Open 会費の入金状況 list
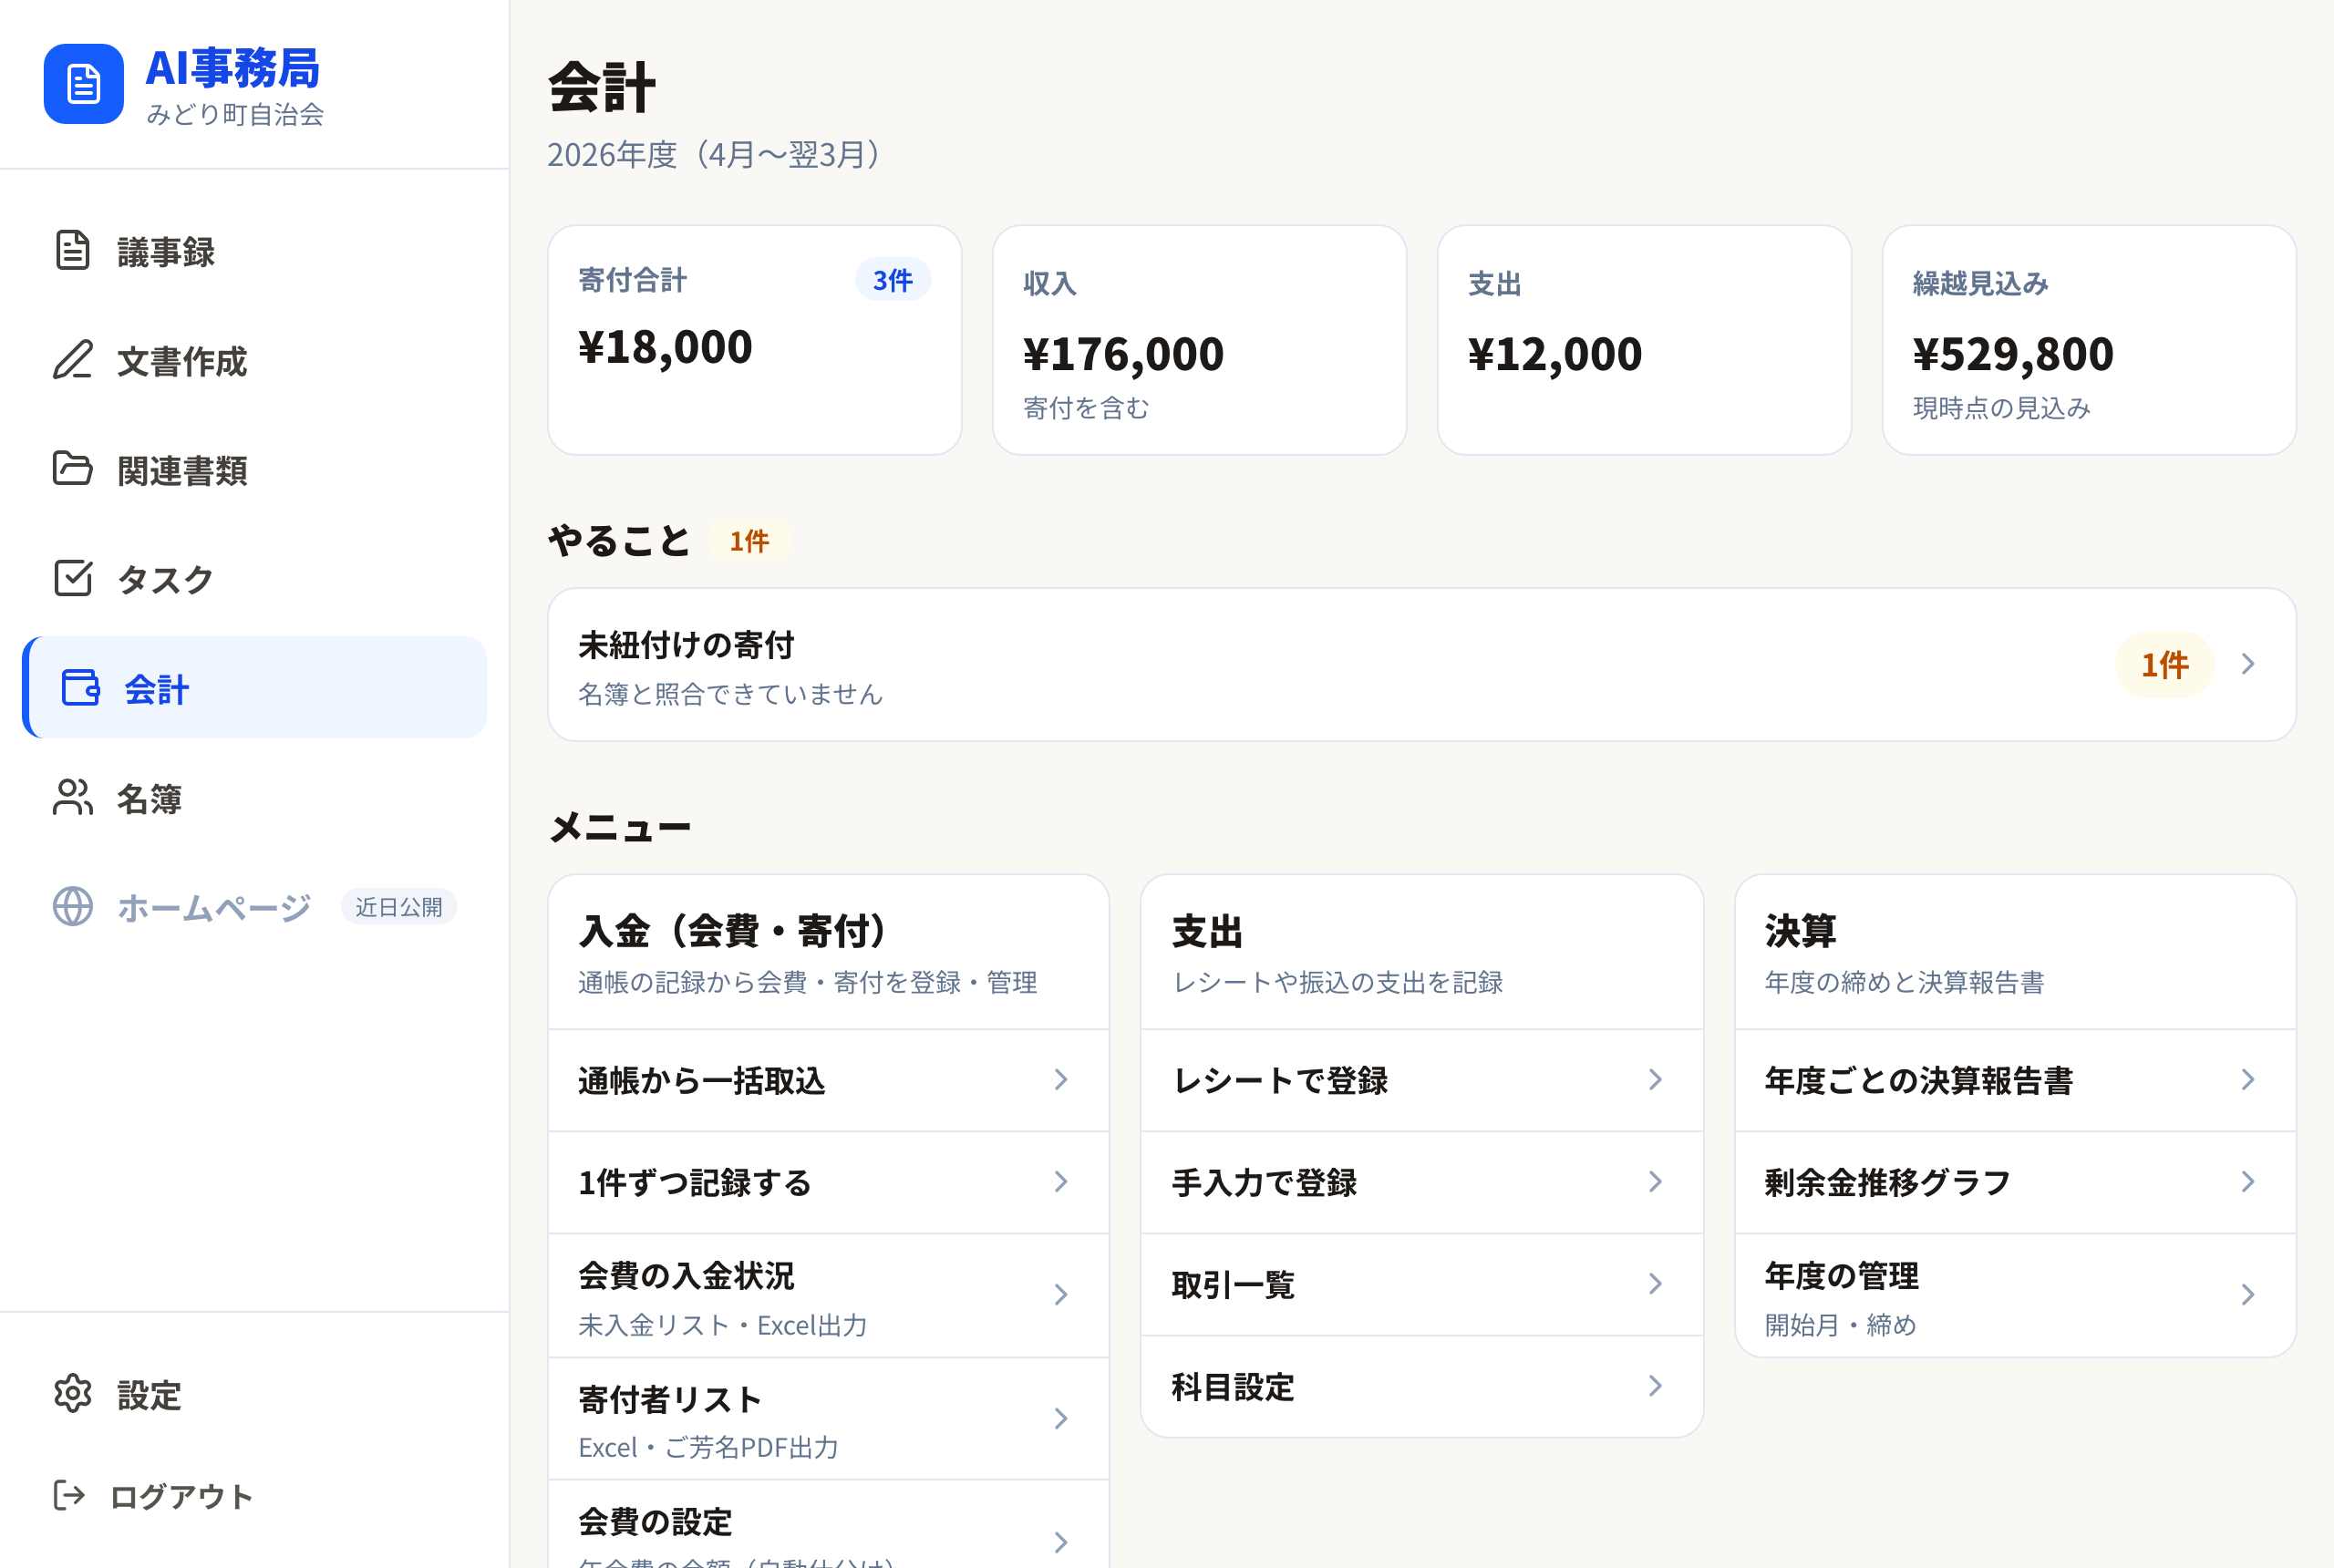 [x=828, y=1295]
